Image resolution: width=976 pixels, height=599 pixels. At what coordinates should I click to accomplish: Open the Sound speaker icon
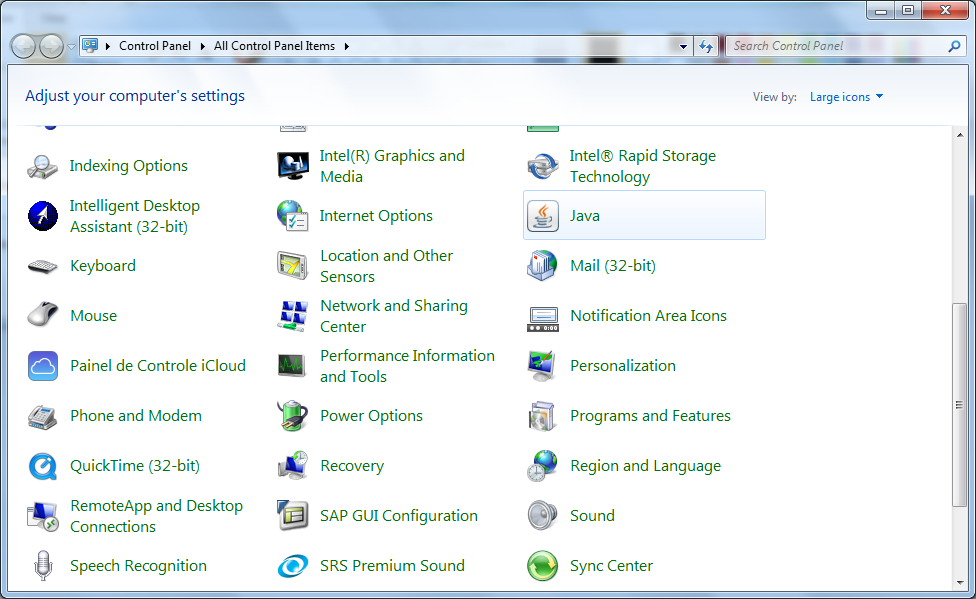pos(542,516)
